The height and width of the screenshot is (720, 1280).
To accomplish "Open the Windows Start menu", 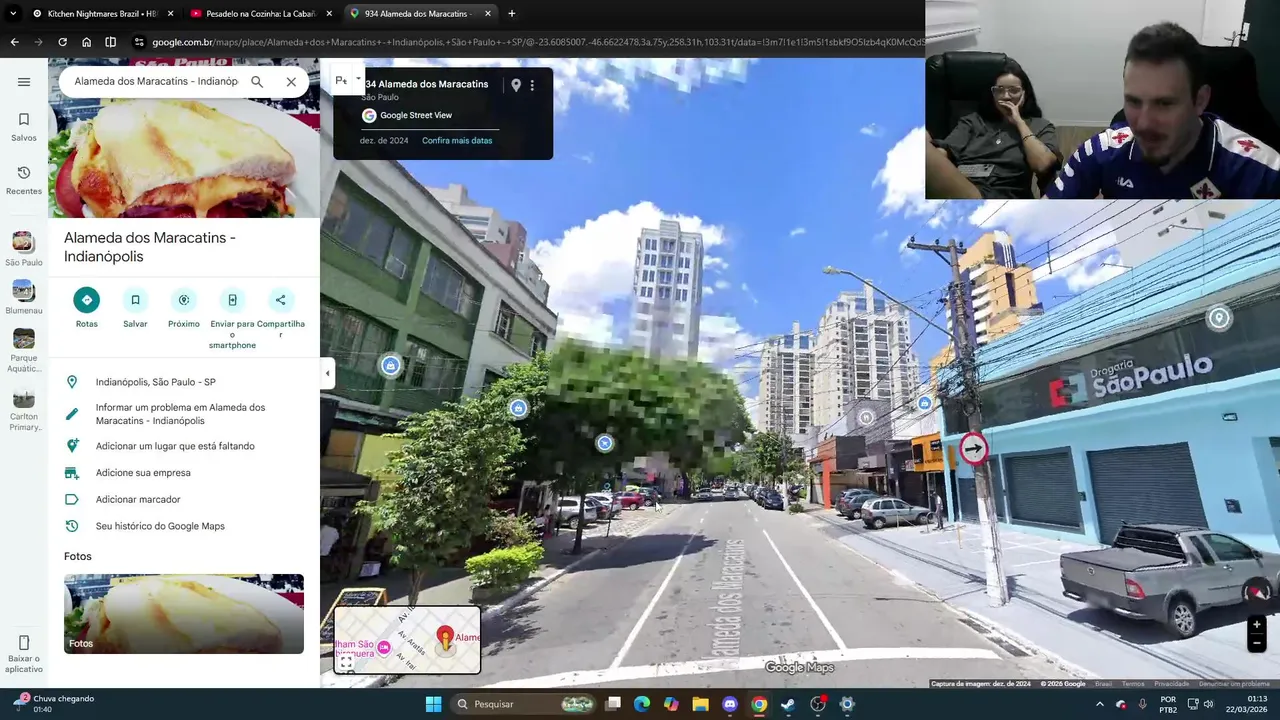I will click(433, 704).
